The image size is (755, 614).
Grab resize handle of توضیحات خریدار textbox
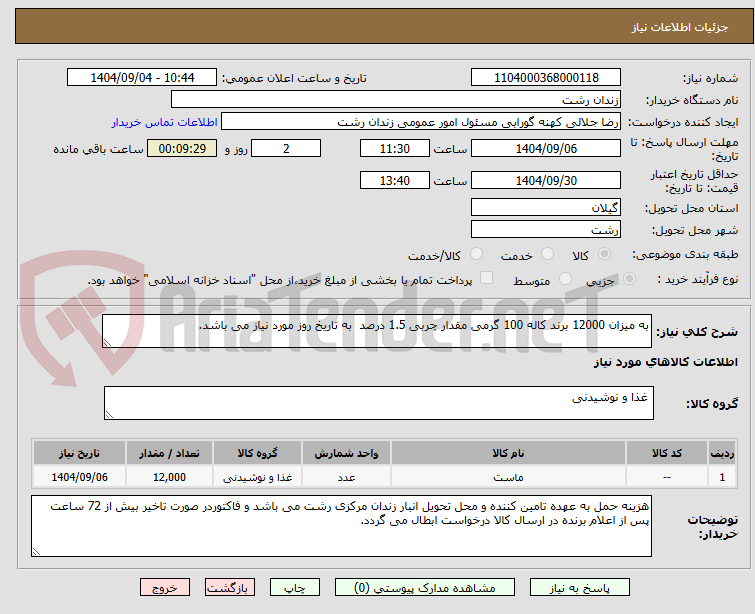[x=37, y=551]
